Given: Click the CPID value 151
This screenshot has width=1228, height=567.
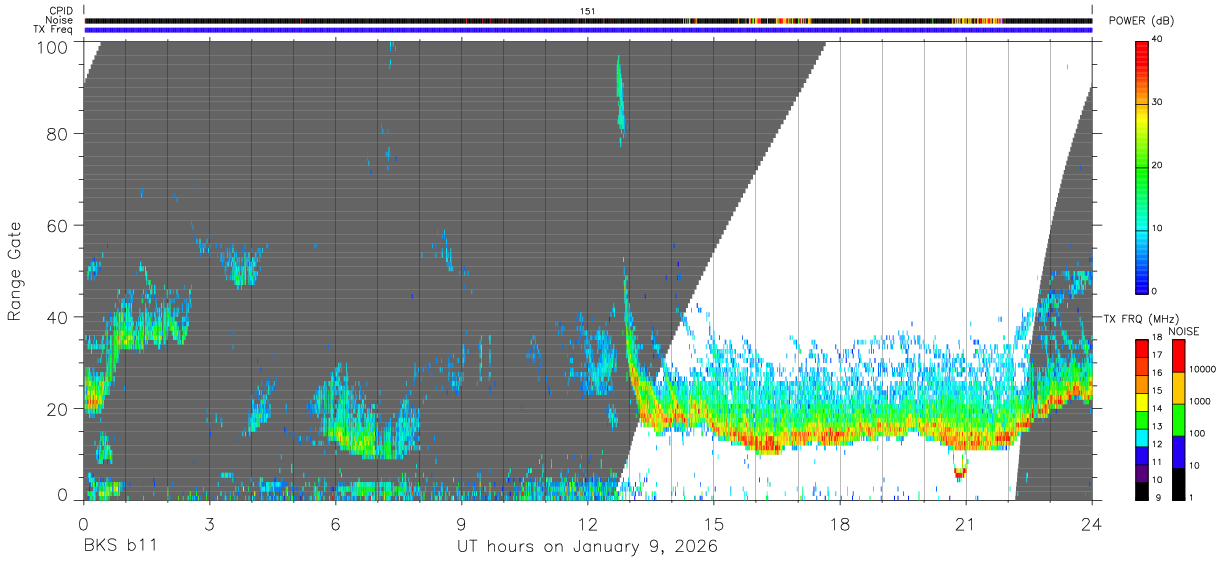Looking at the screenshot, I should click(588, 11).
